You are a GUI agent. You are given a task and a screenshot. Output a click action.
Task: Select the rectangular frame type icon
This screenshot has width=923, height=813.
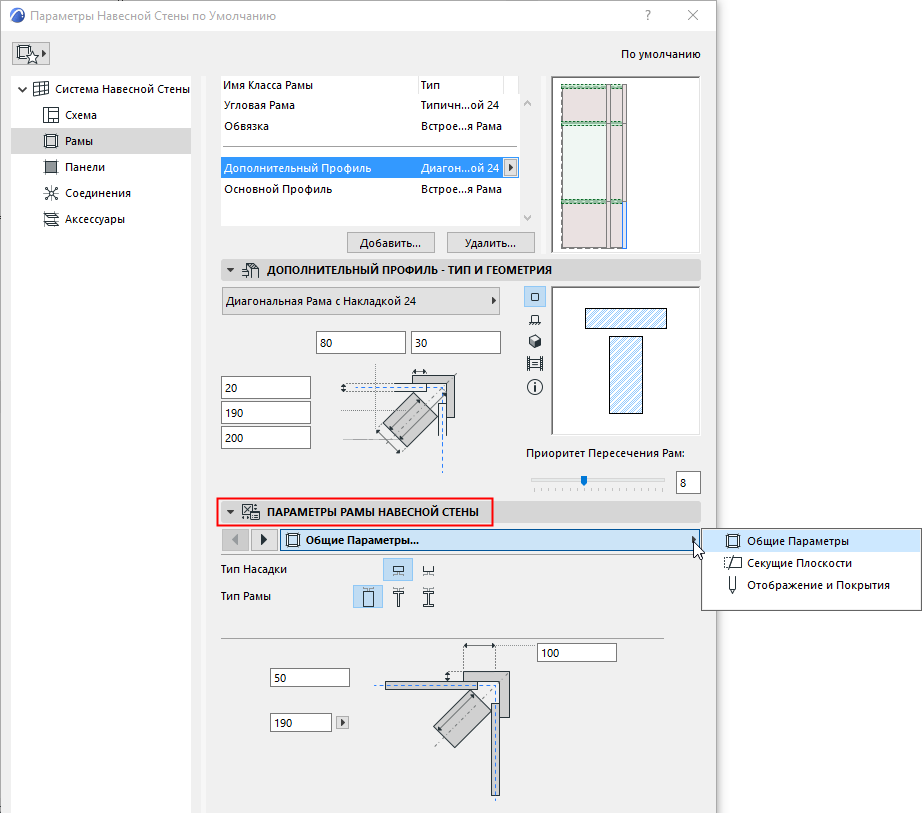367,595
